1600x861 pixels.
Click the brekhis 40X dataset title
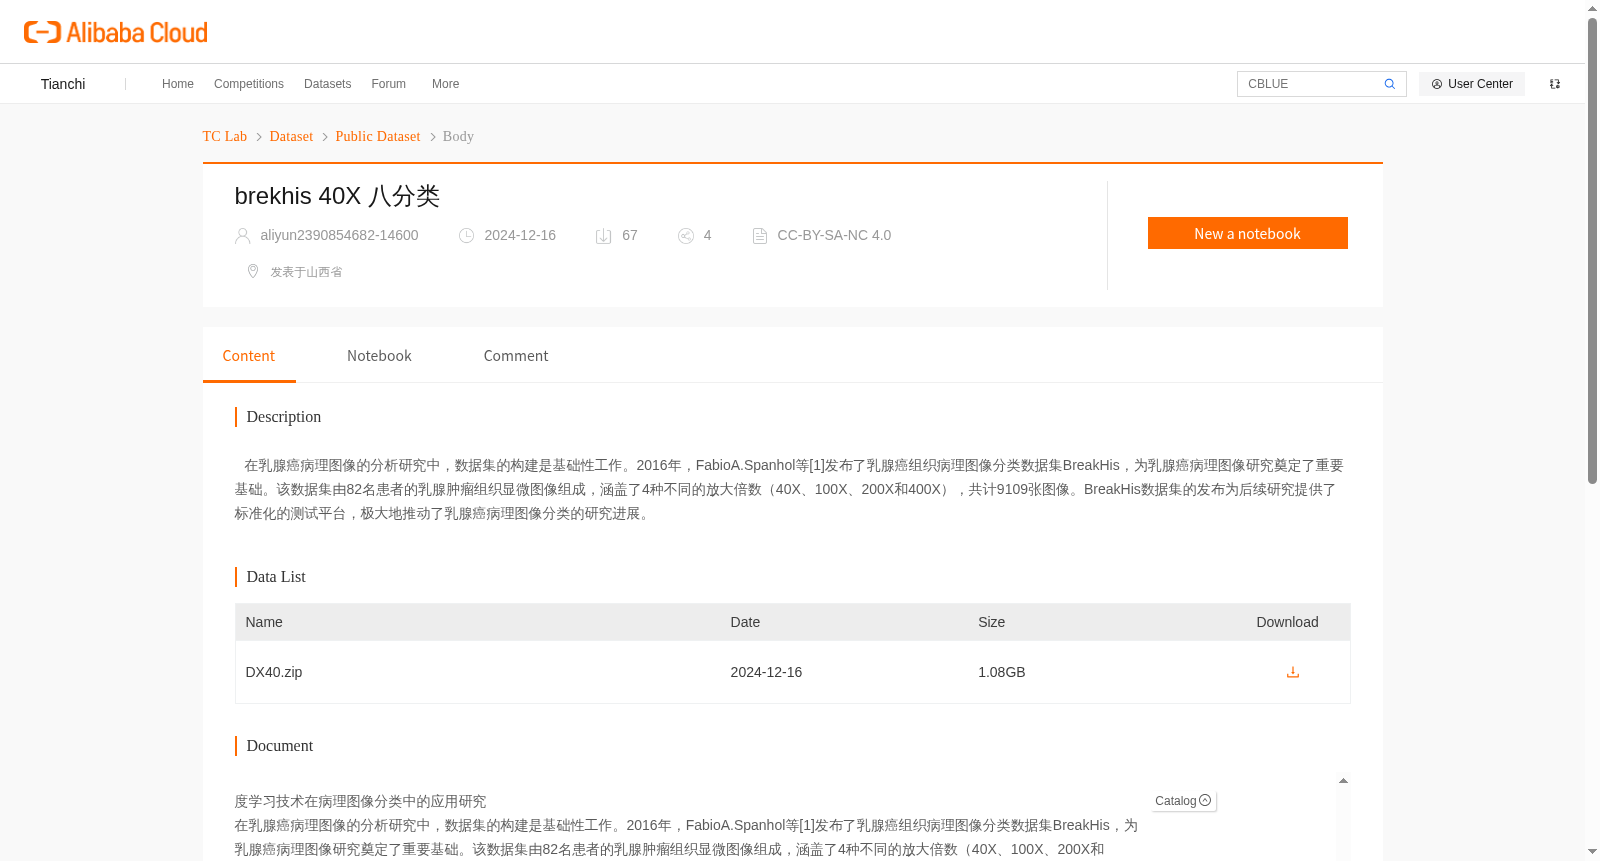click(337, 196)
